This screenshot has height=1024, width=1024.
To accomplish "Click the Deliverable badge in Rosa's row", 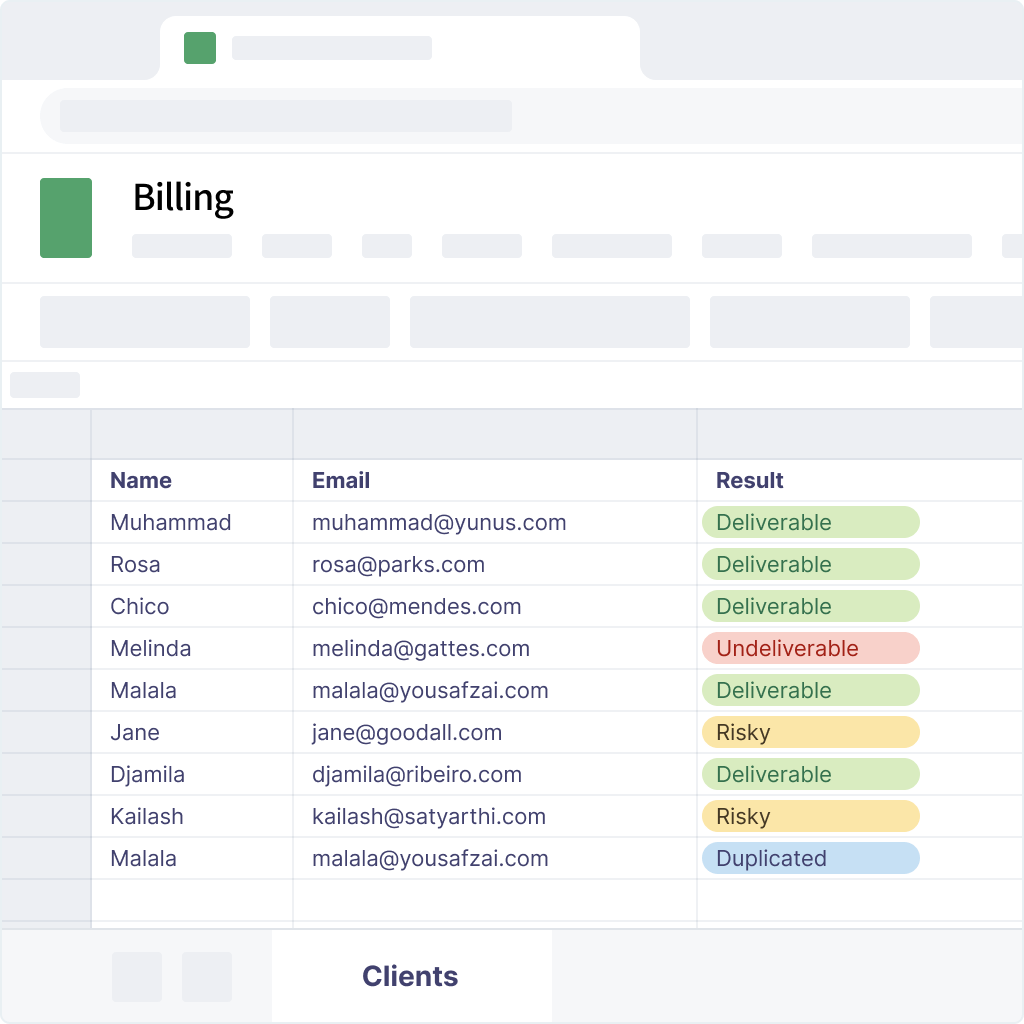I will 810,564.
